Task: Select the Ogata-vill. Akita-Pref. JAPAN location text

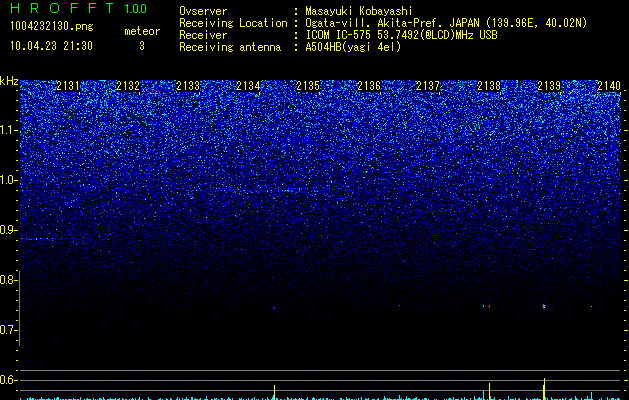Action: click(446, 23)
